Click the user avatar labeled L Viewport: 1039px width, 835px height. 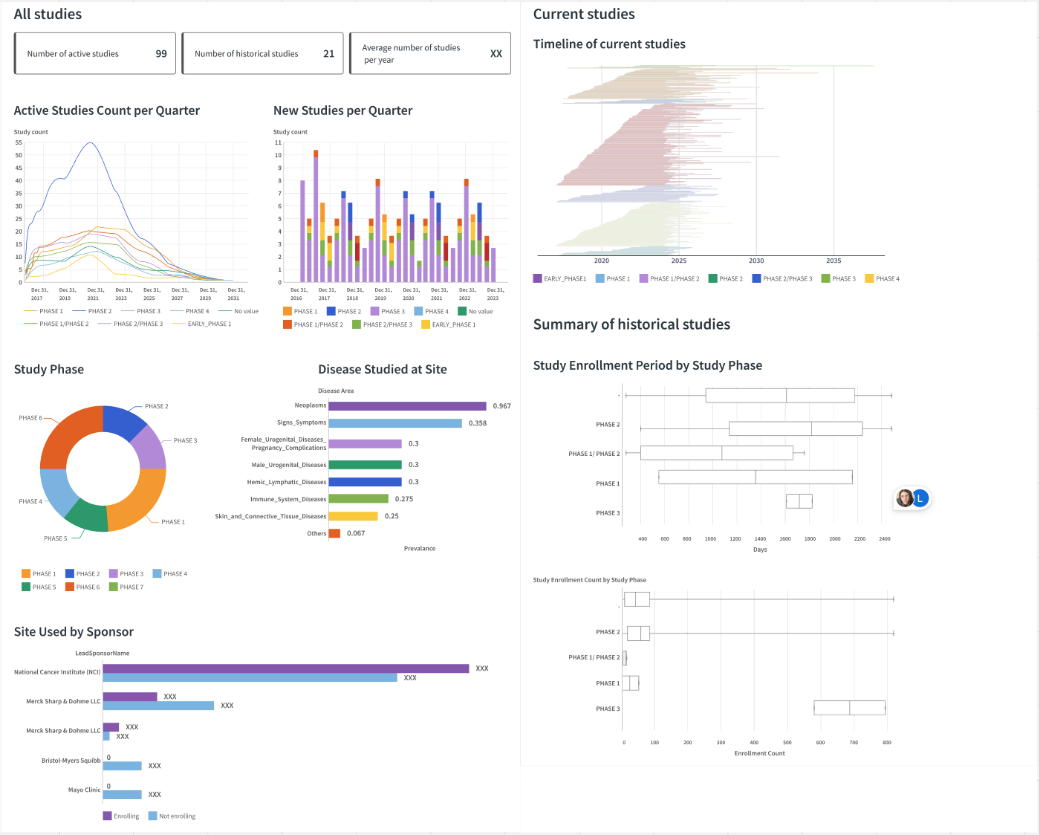921,498
